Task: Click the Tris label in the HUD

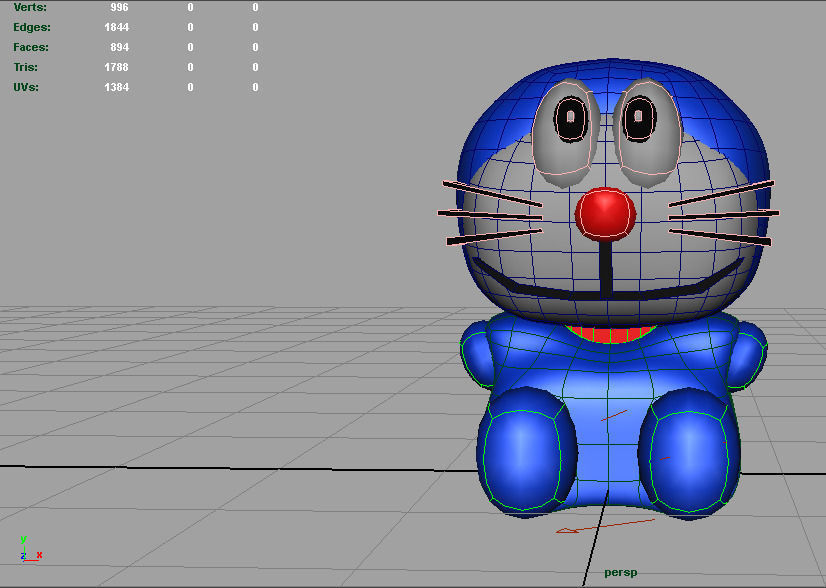Action: (x=25, y=67)
